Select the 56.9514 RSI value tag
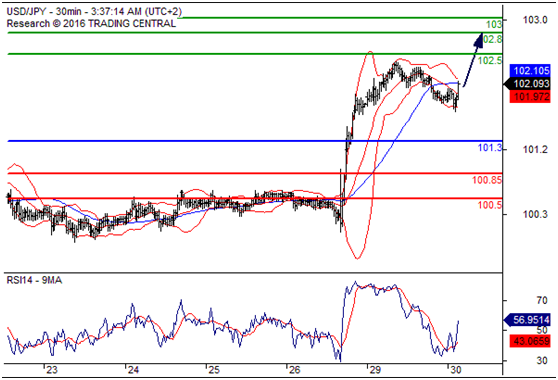Image resolution: width=558 pixels, height=380 pixels. 528,320
